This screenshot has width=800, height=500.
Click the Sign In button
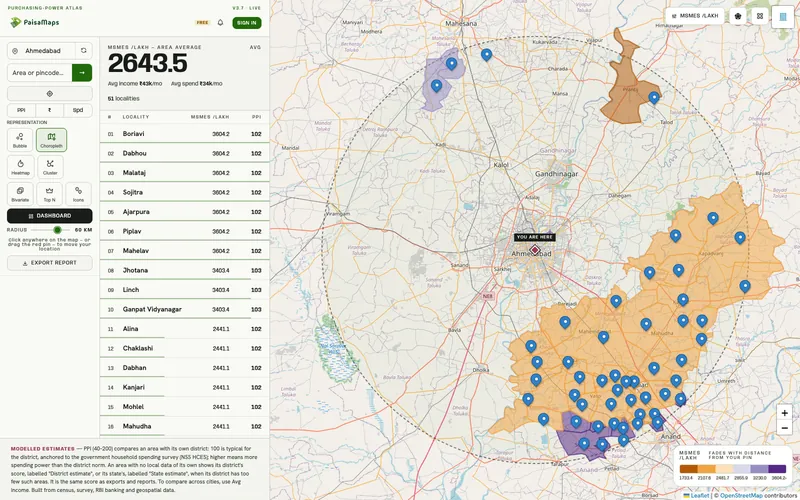(247, 23)
